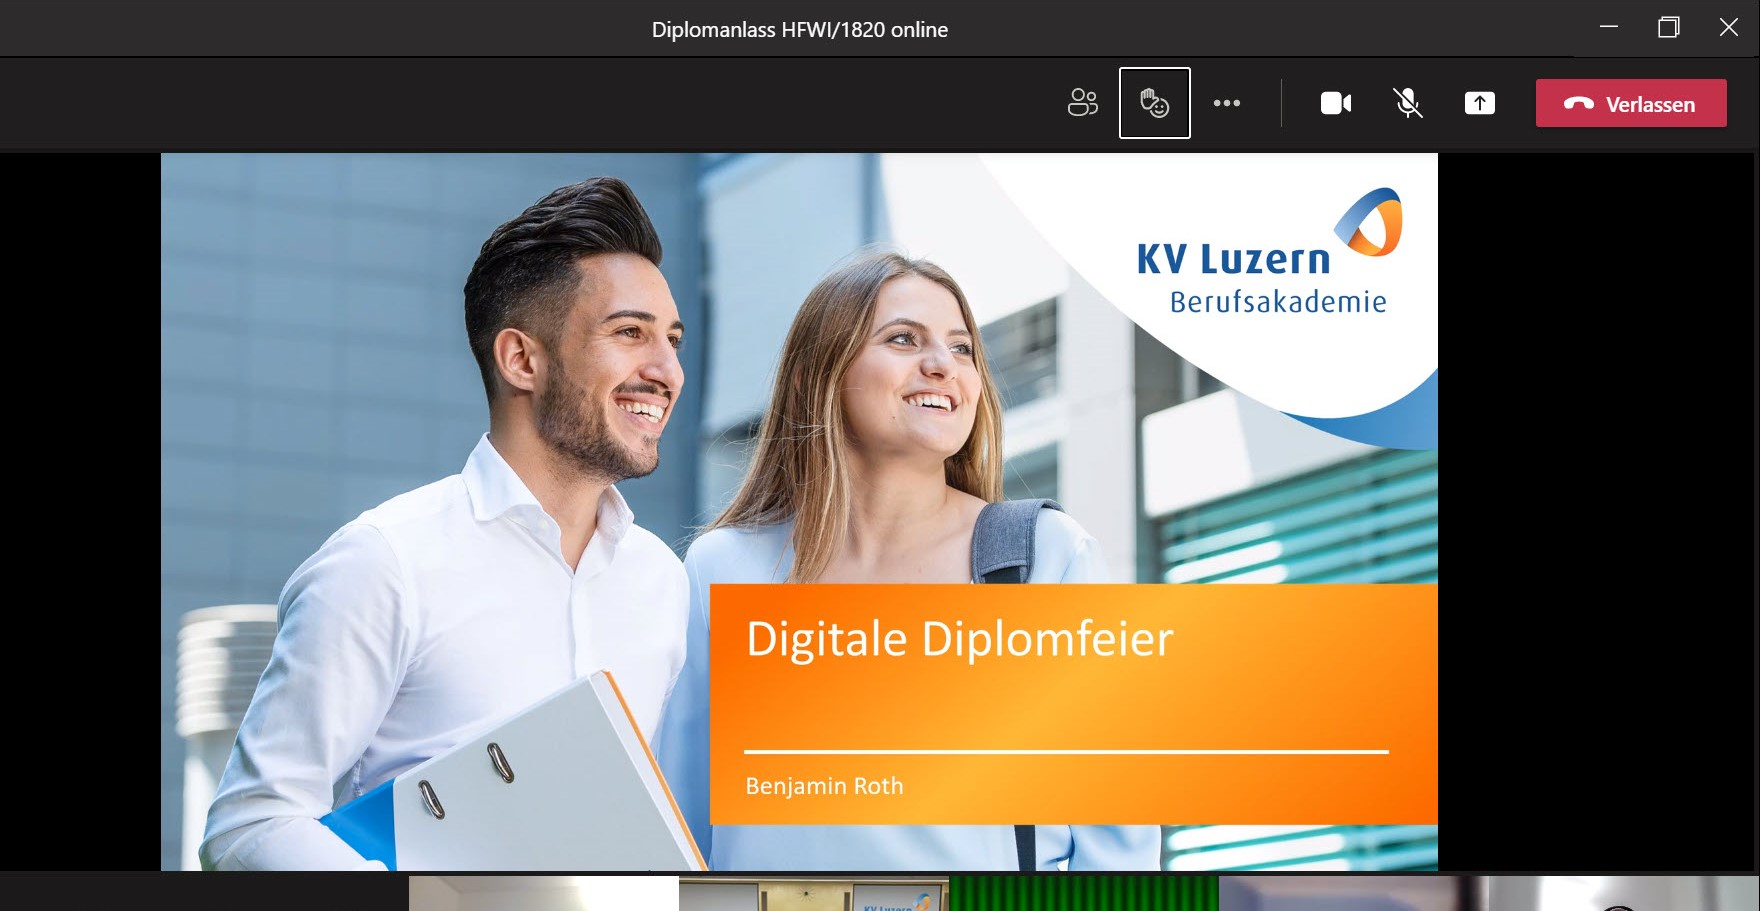Click the shared Digitale Diplomfeier slide
Viewport: 1760px width, 911px height.
(799, 511)
